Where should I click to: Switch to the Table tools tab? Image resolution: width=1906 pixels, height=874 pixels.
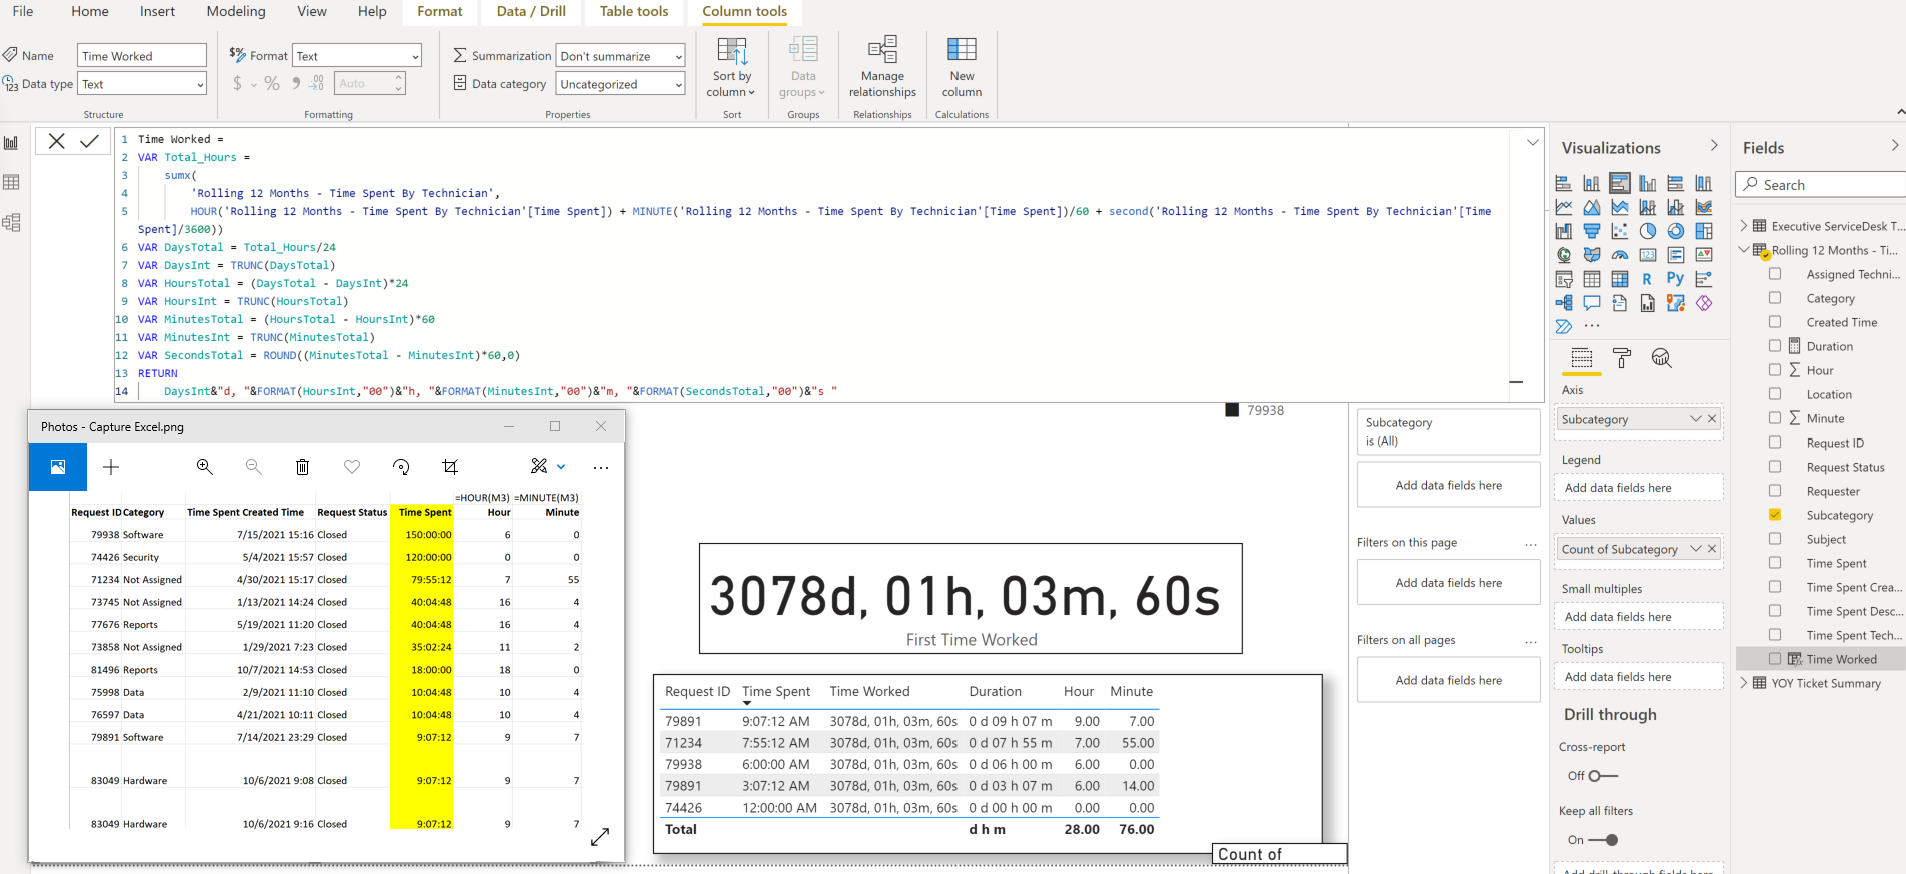tap(634, 11)
